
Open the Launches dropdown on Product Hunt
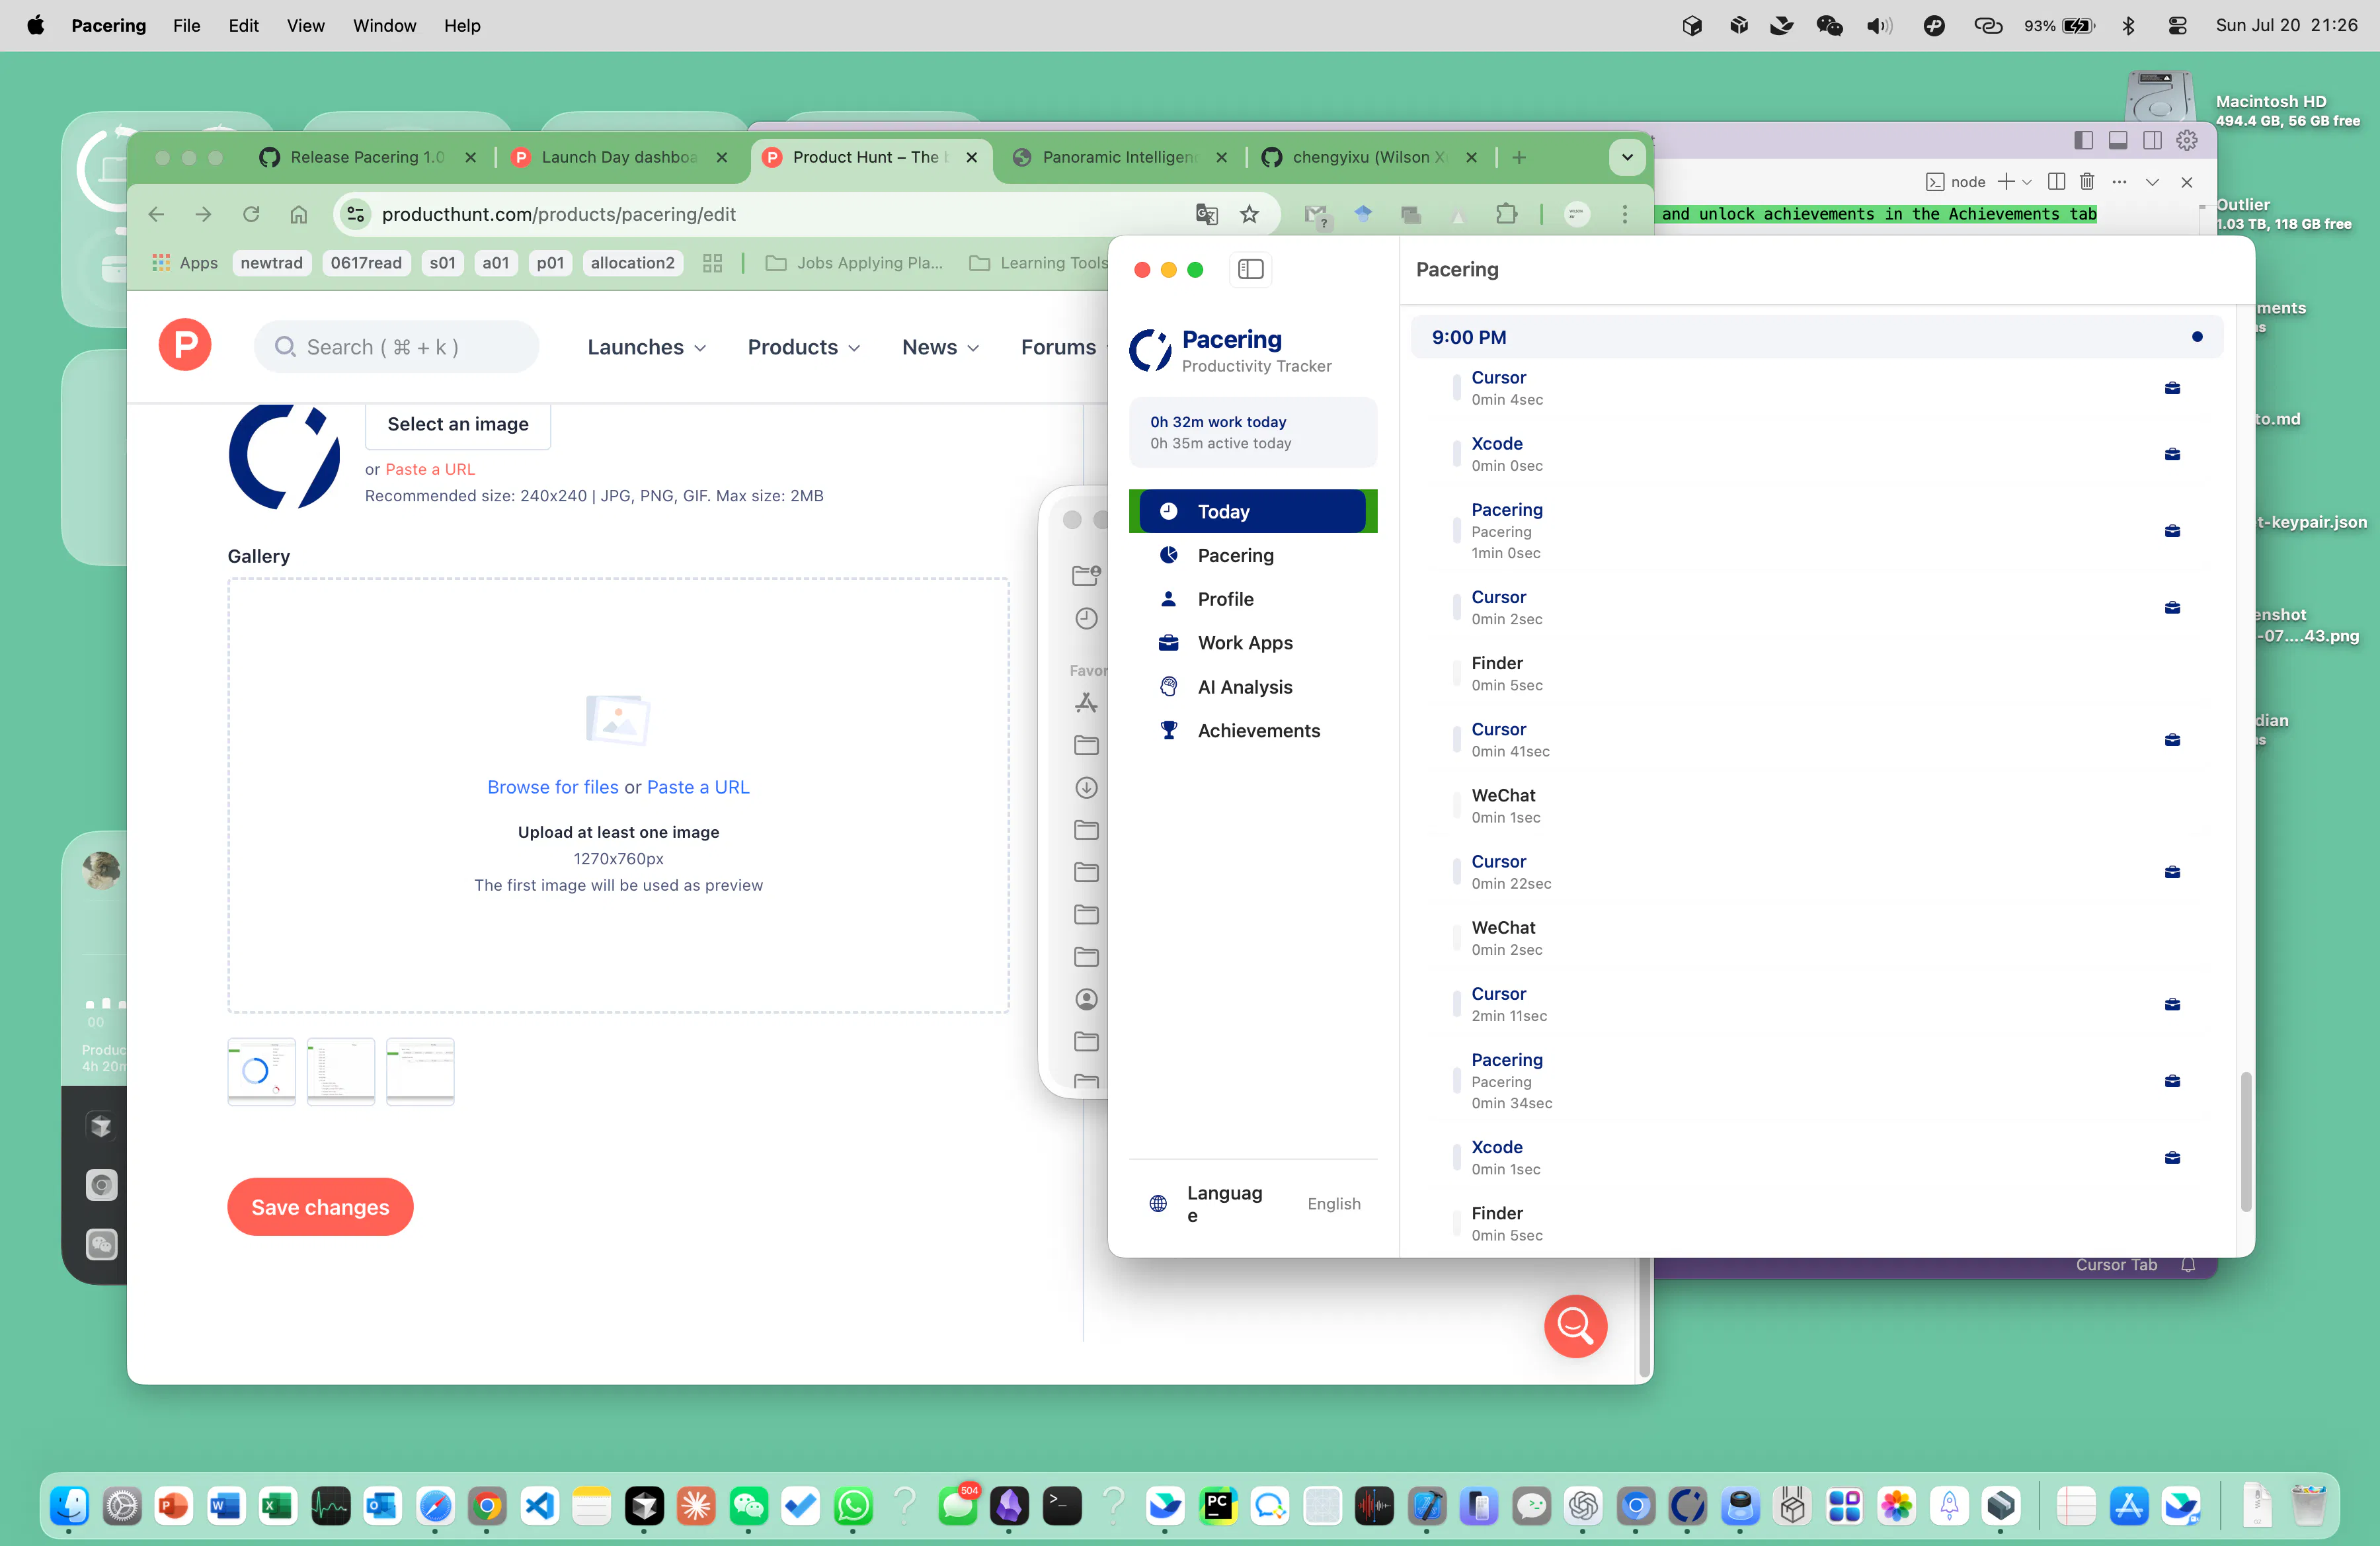tap(647, 347)
